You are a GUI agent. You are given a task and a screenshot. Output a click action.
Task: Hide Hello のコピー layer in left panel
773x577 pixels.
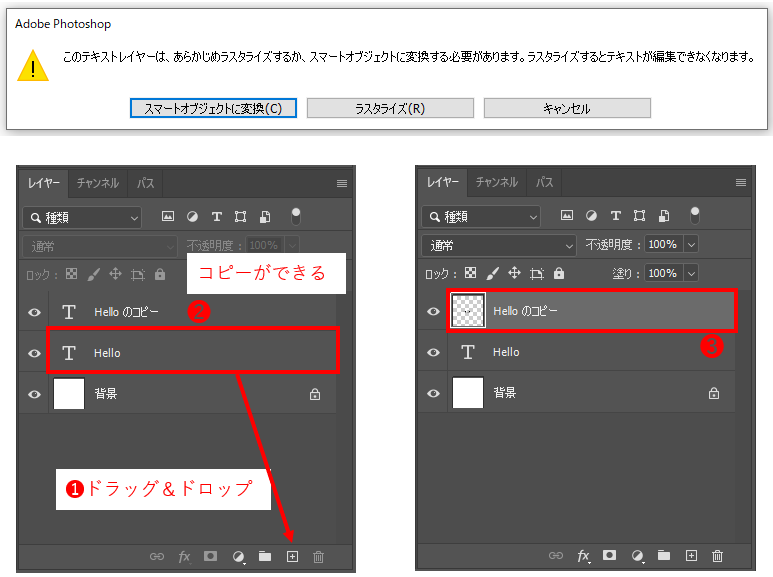tap(34, 312)
